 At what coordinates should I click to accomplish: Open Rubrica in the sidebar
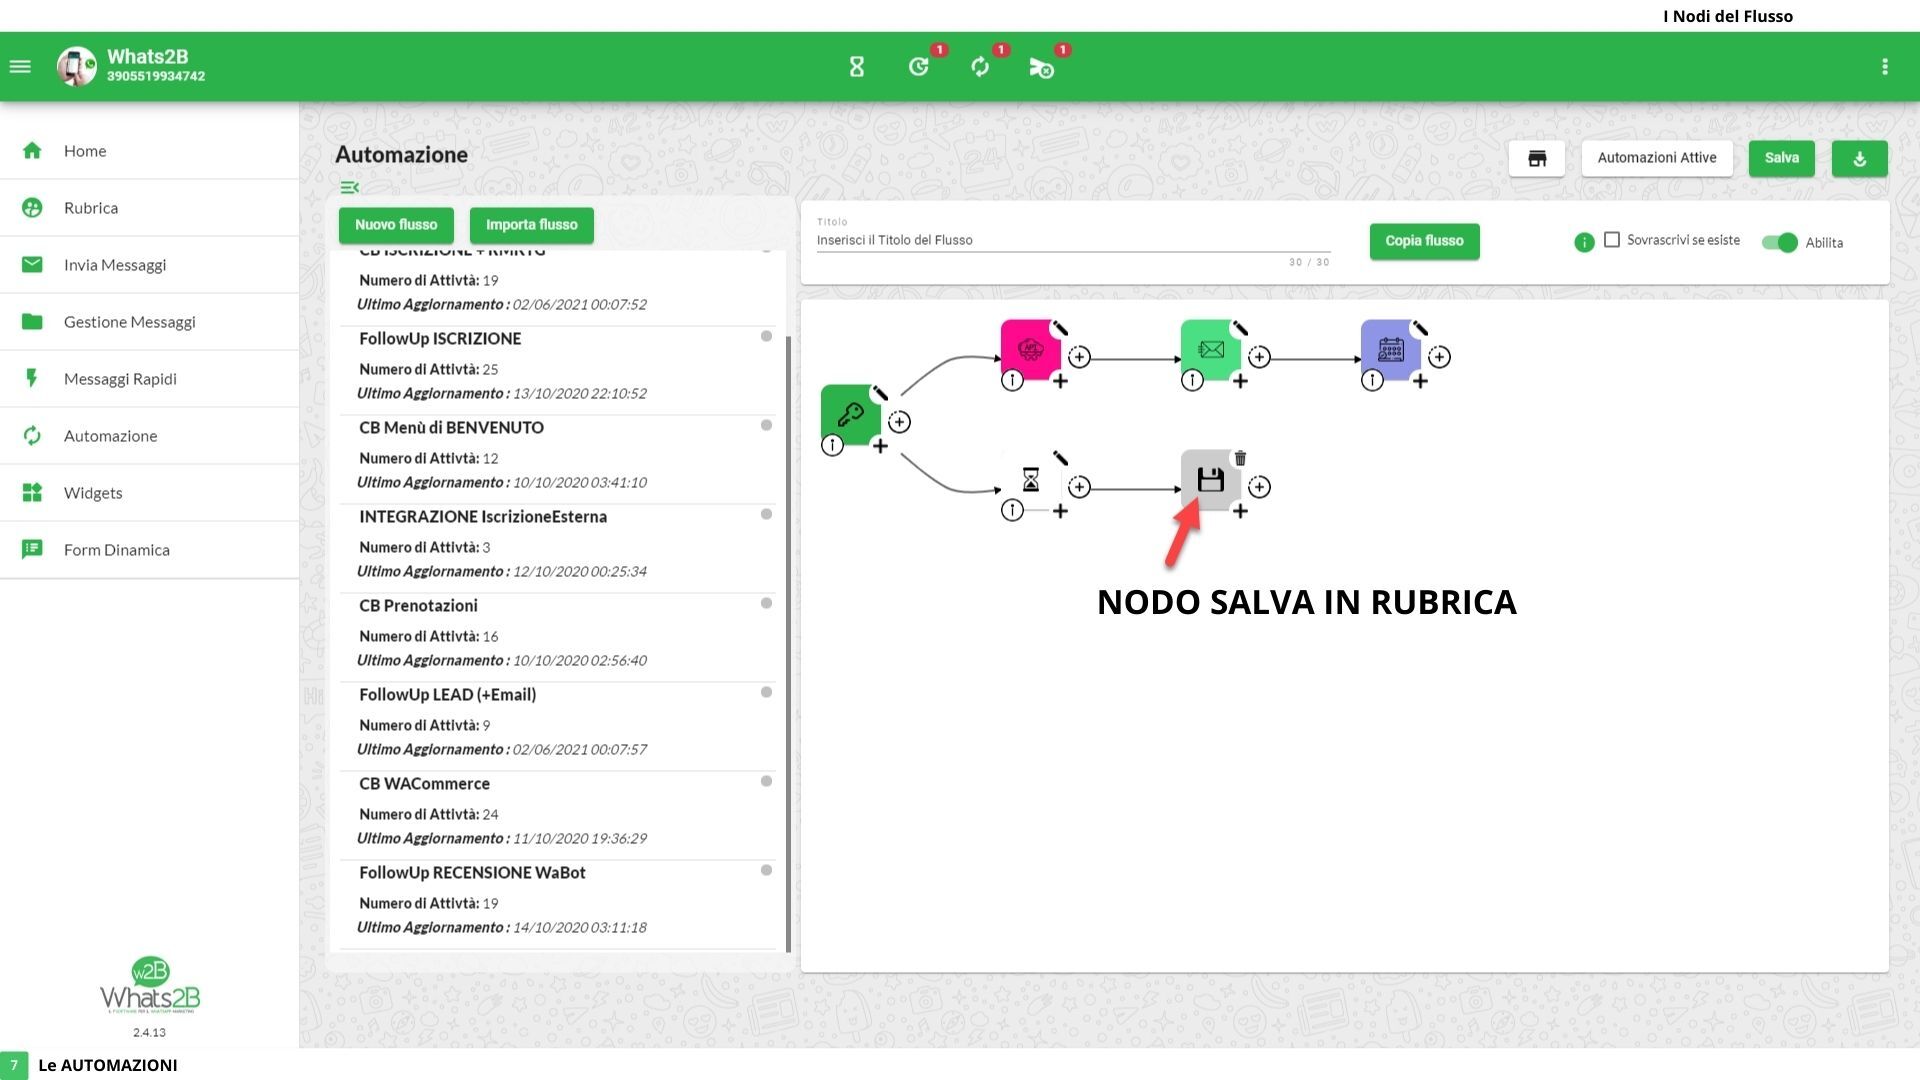pyautogui.click(x=150, y=208)
